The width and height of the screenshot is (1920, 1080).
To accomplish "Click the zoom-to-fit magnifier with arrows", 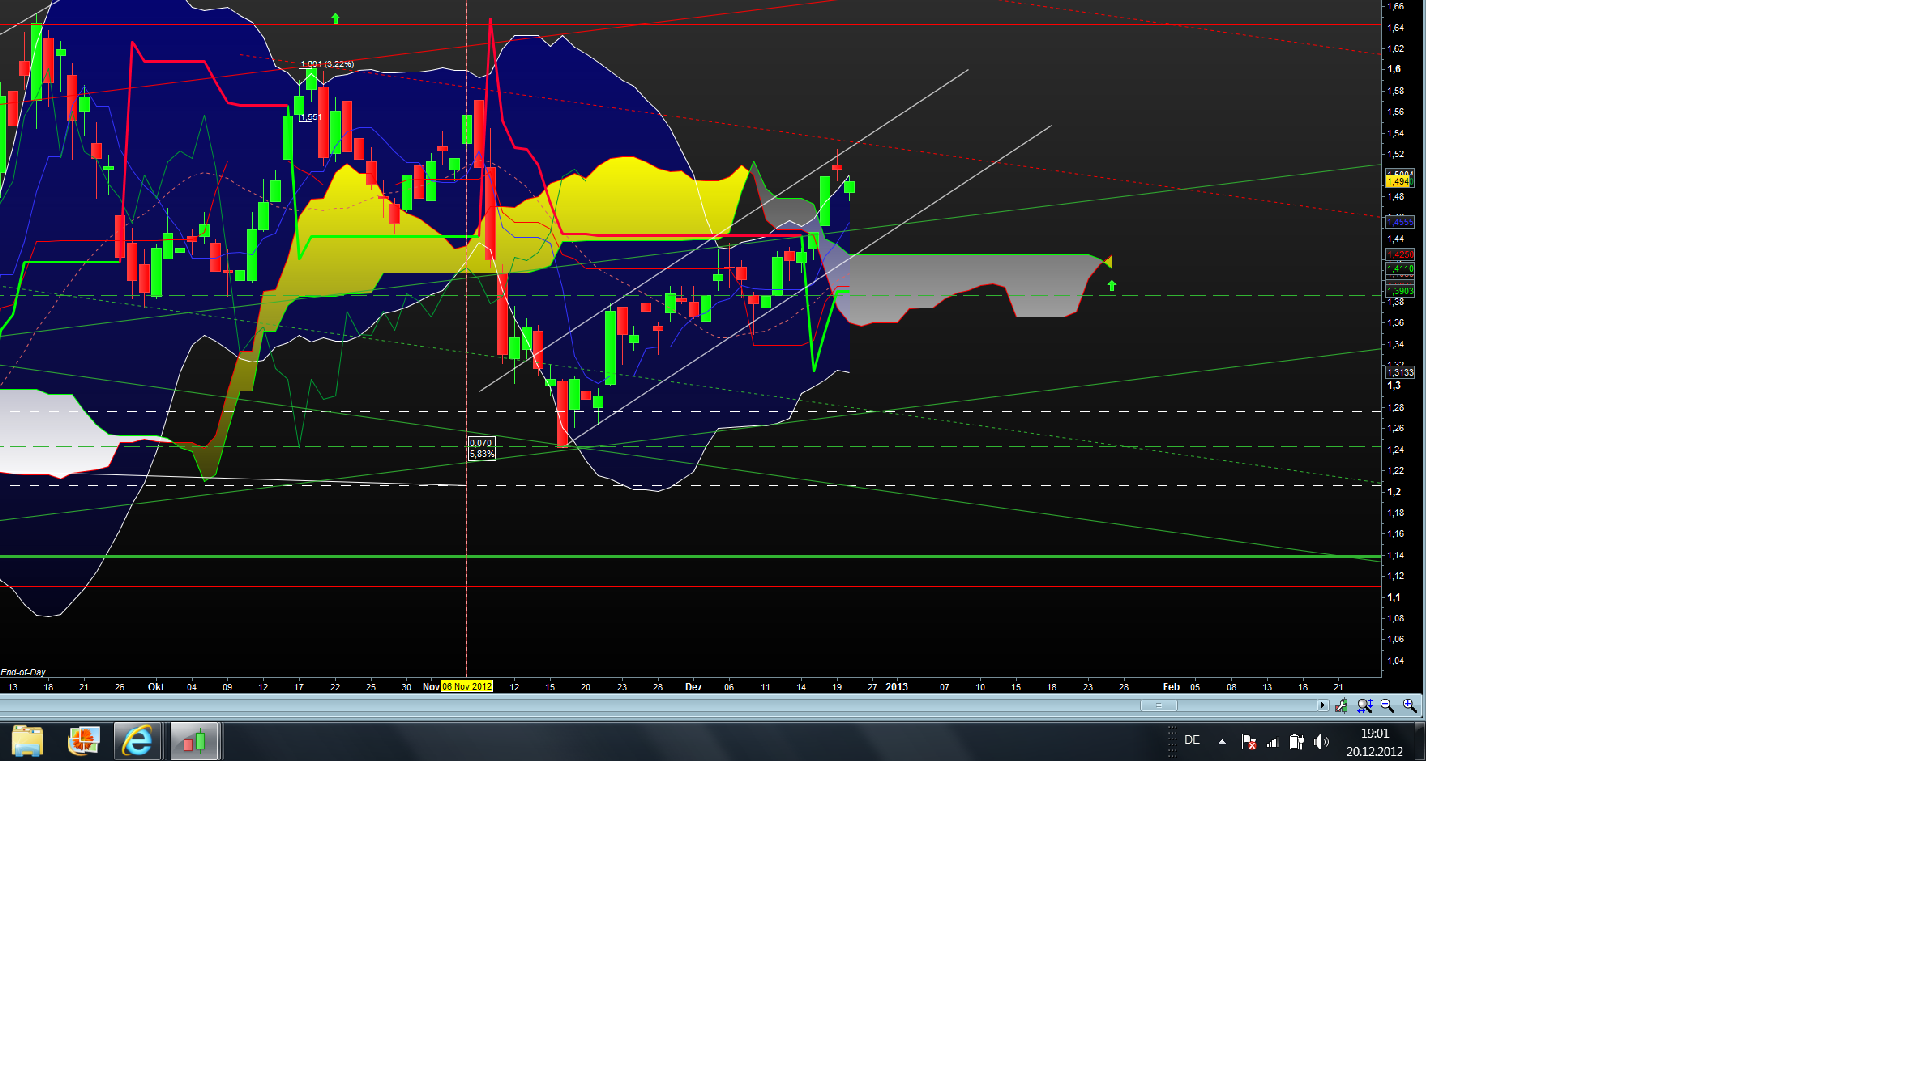I will pos(1365,706).
